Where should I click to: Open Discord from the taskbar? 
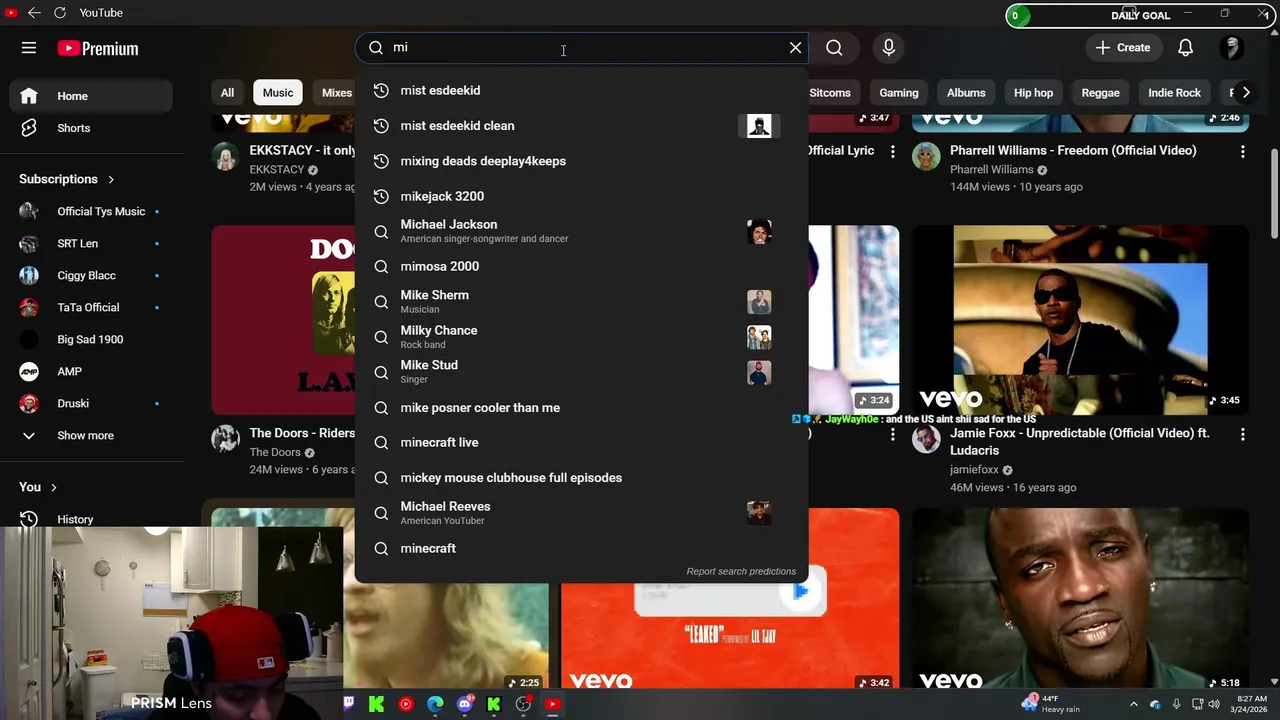pyautogui.click(x=464, y=704)
